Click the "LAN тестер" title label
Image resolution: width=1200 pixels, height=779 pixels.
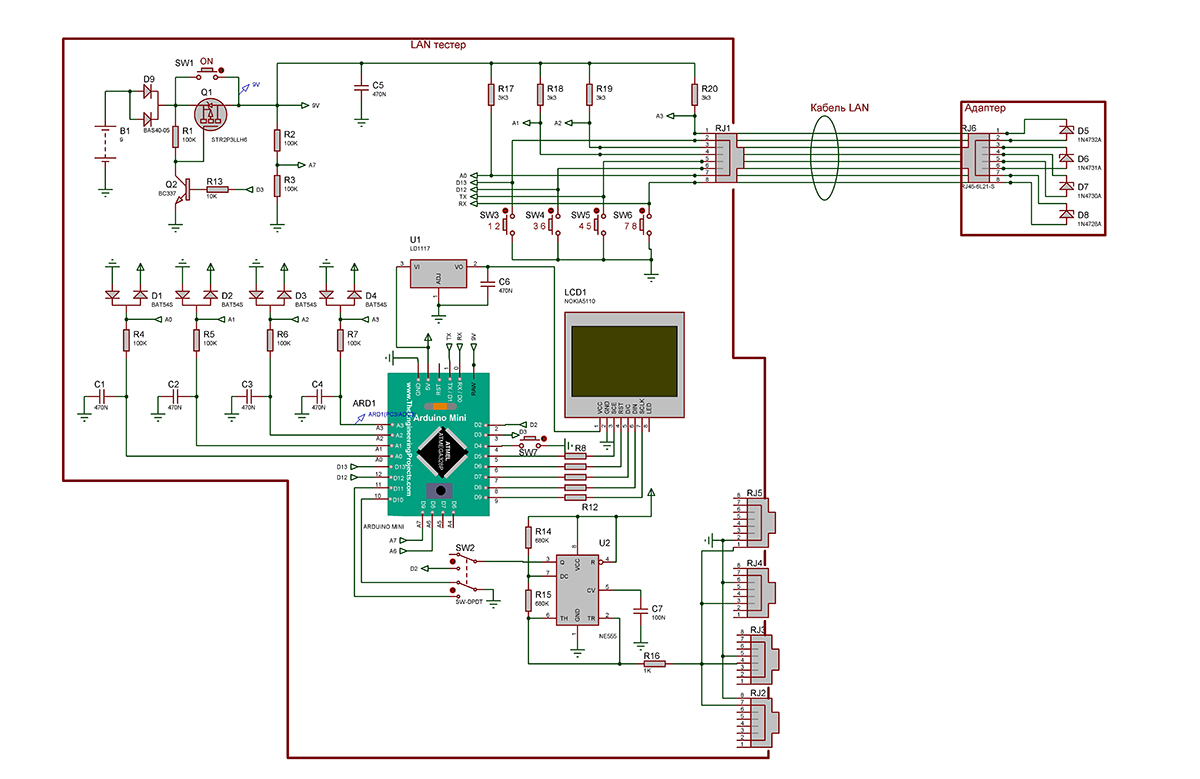(438, 46)
